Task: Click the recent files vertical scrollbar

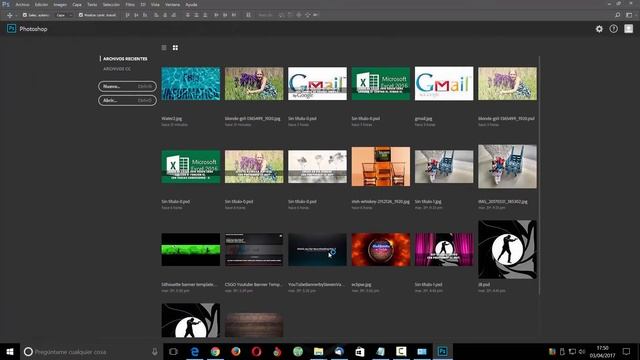Action: coord(539,176)
